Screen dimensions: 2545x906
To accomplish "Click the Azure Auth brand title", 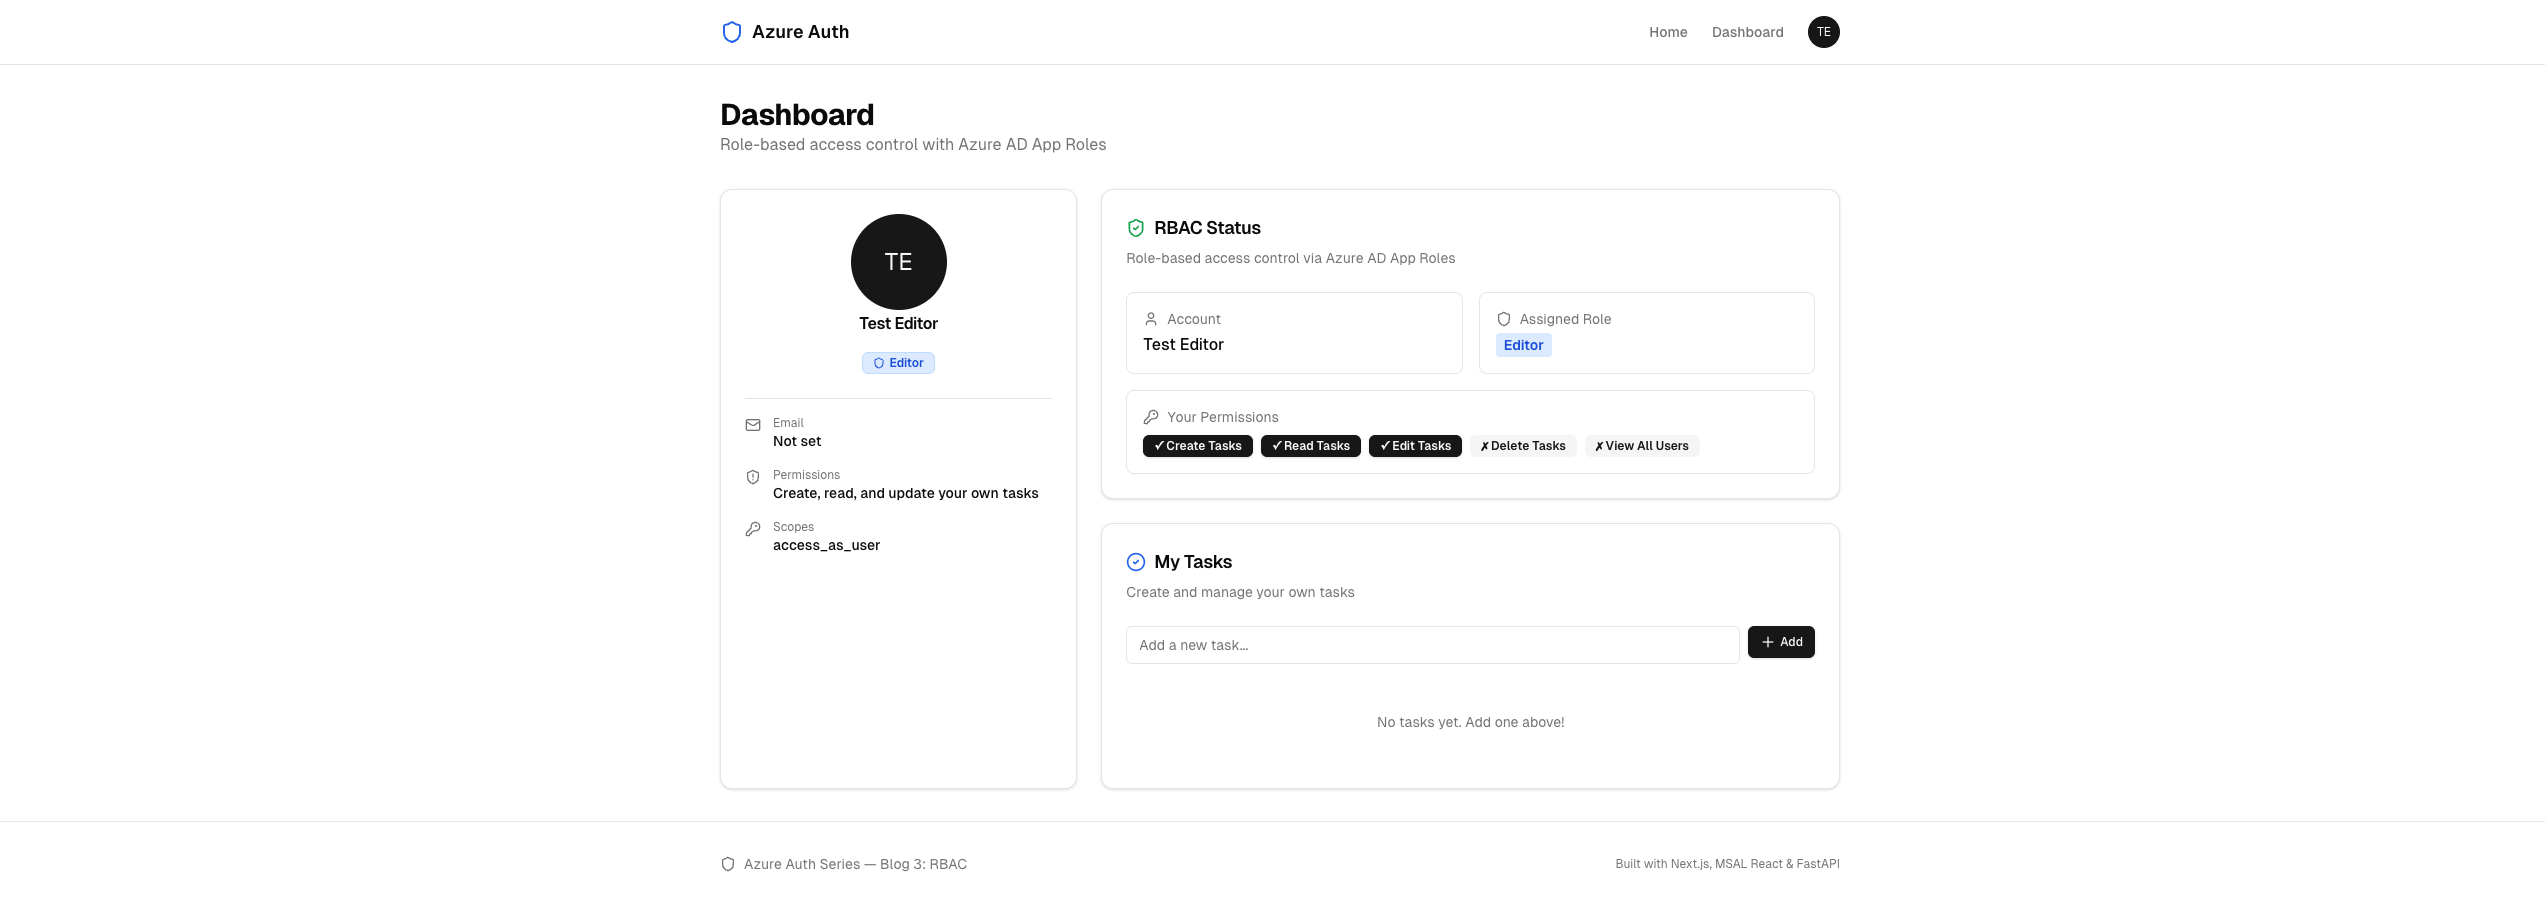I will (x=800, y=32).
